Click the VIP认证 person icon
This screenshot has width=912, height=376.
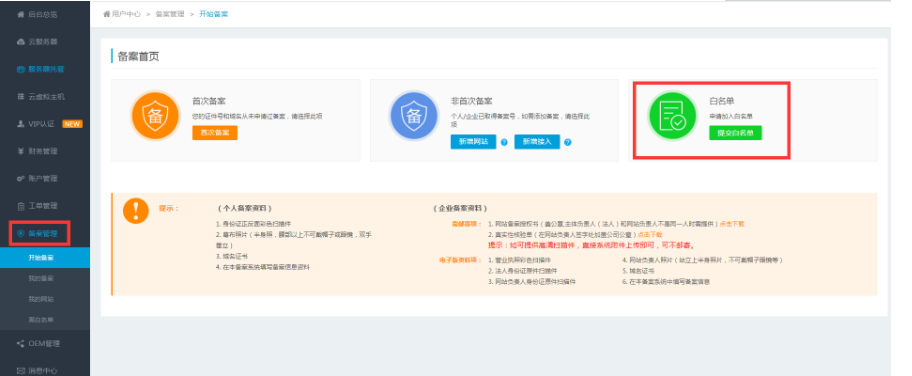tap(21, 124)
